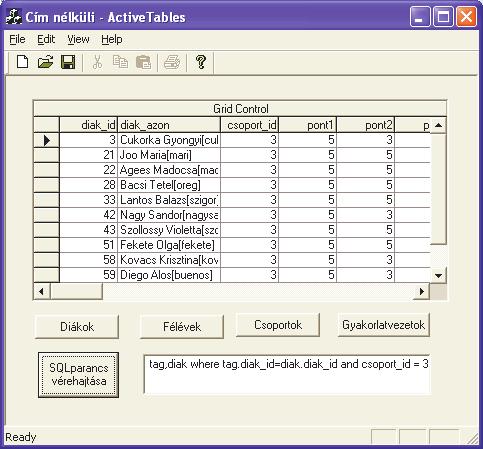
Task: Click the Save floppy disk icon
Action: (x=68, y=62)
